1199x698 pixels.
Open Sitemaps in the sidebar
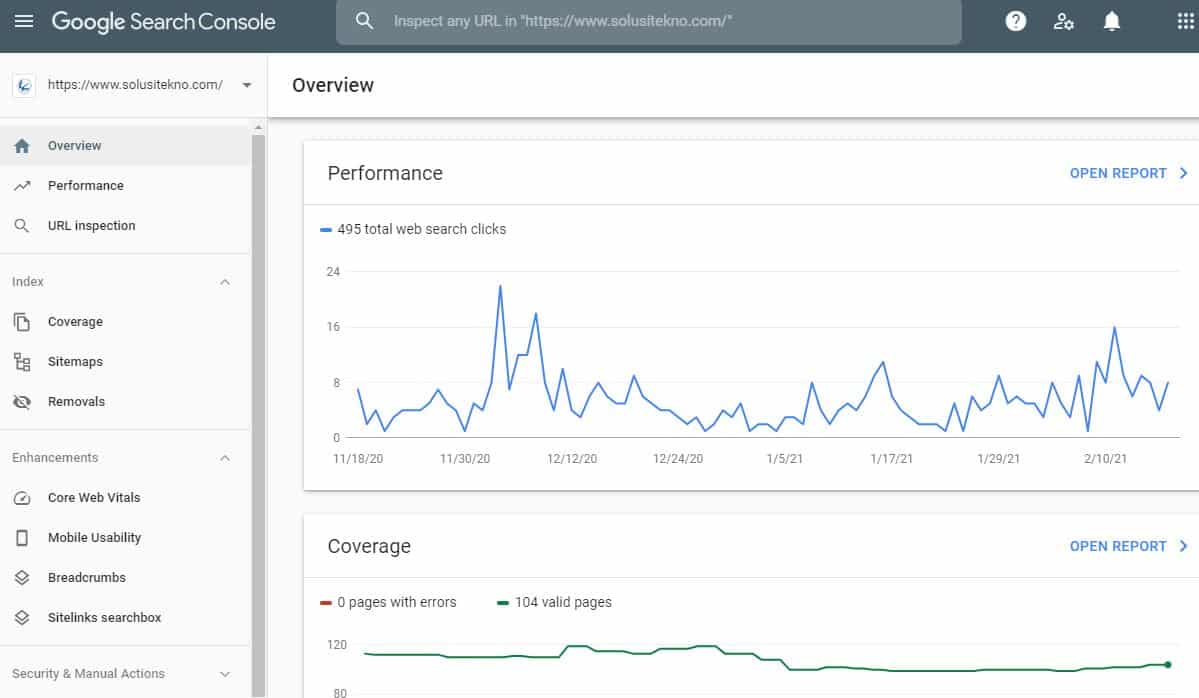(x=125, y=362)
